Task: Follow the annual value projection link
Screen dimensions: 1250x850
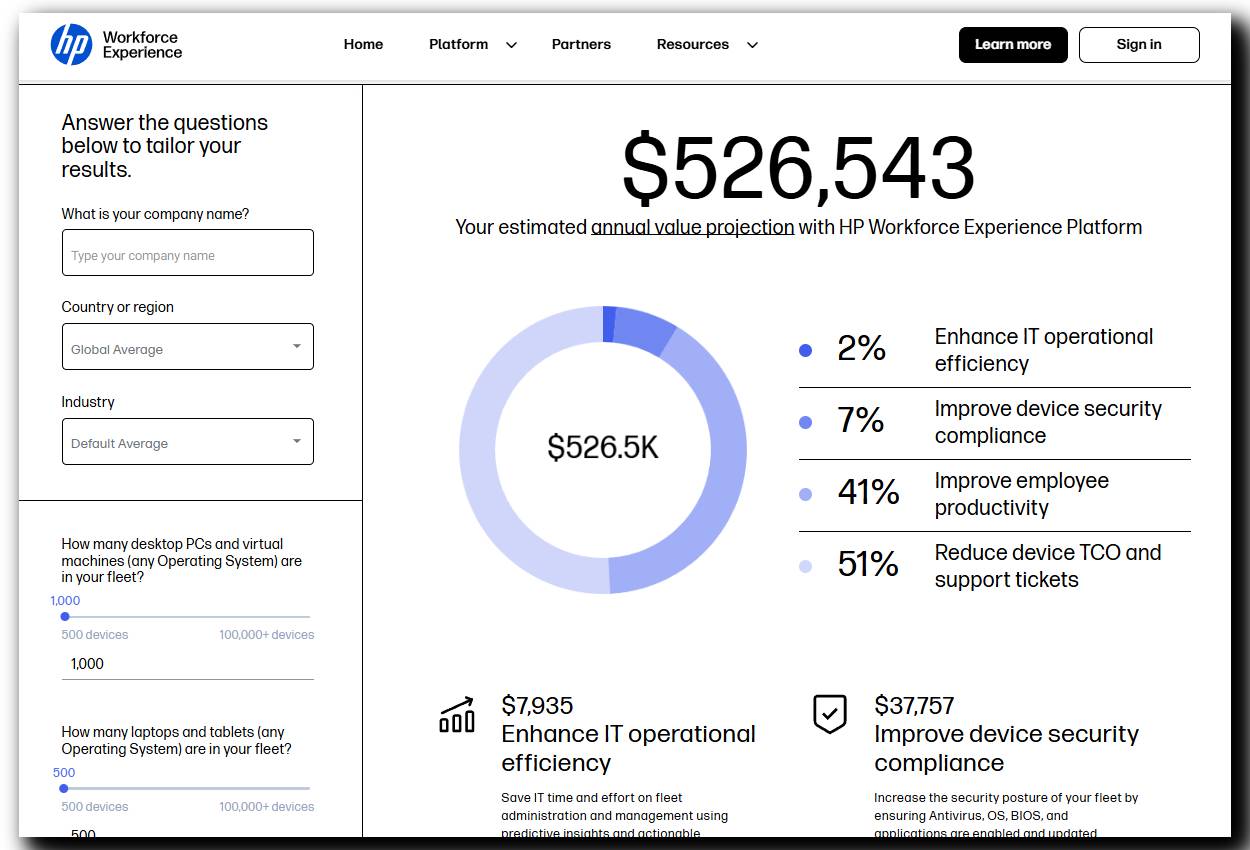Action: pos(692,227)
